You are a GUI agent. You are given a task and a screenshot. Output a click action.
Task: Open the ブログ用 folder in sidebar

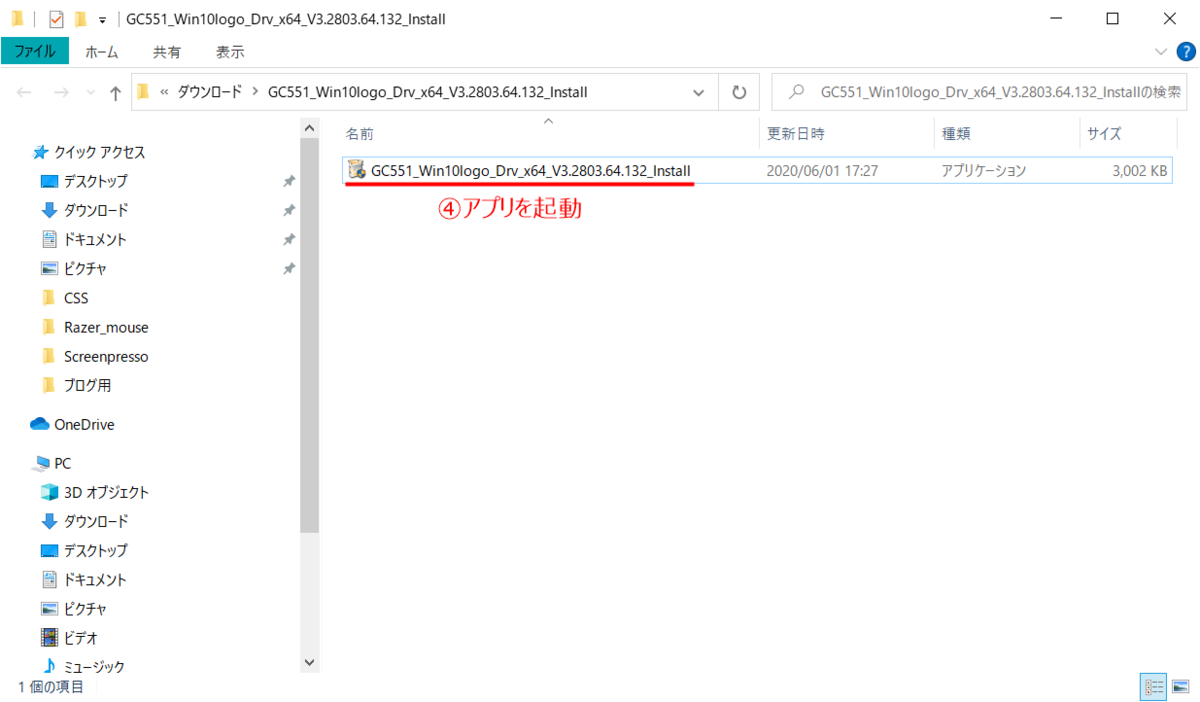[87, 385]
